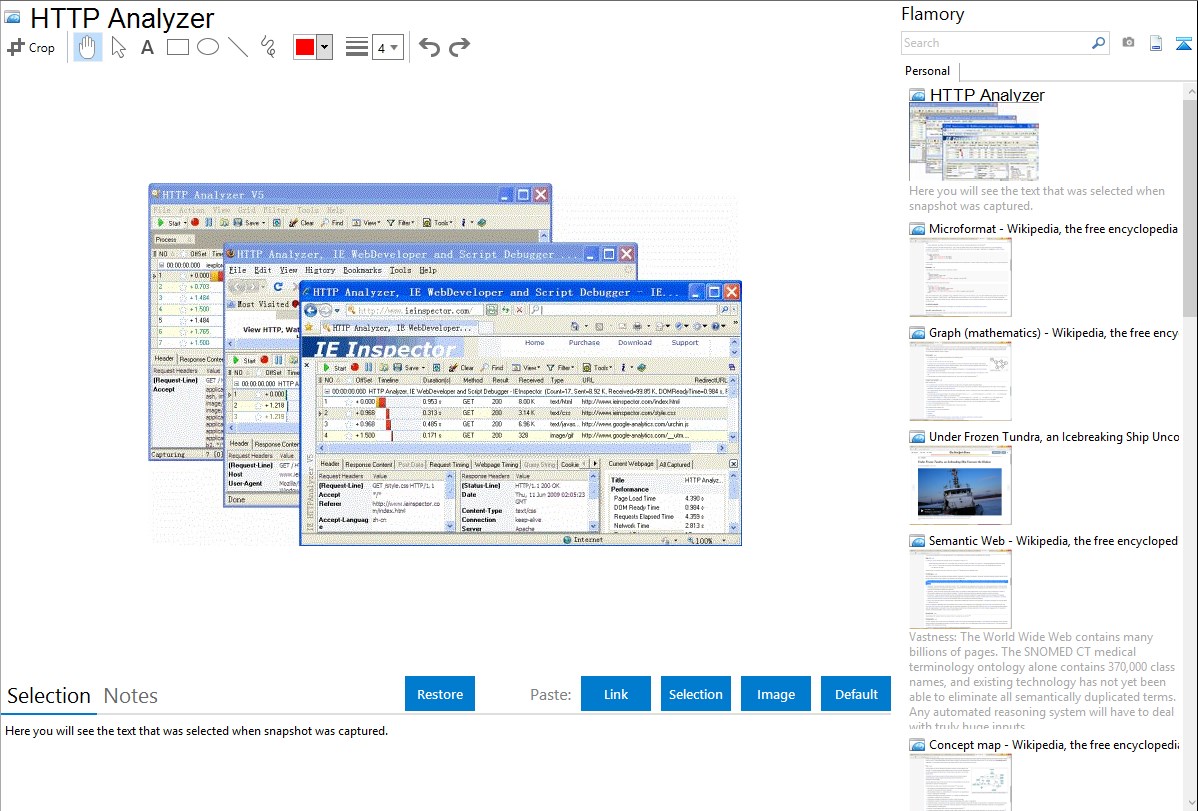Click the Concept map snapshot item icon
Screen dimensions: 1198x811
pyautogui.click(x=917, y=744)
